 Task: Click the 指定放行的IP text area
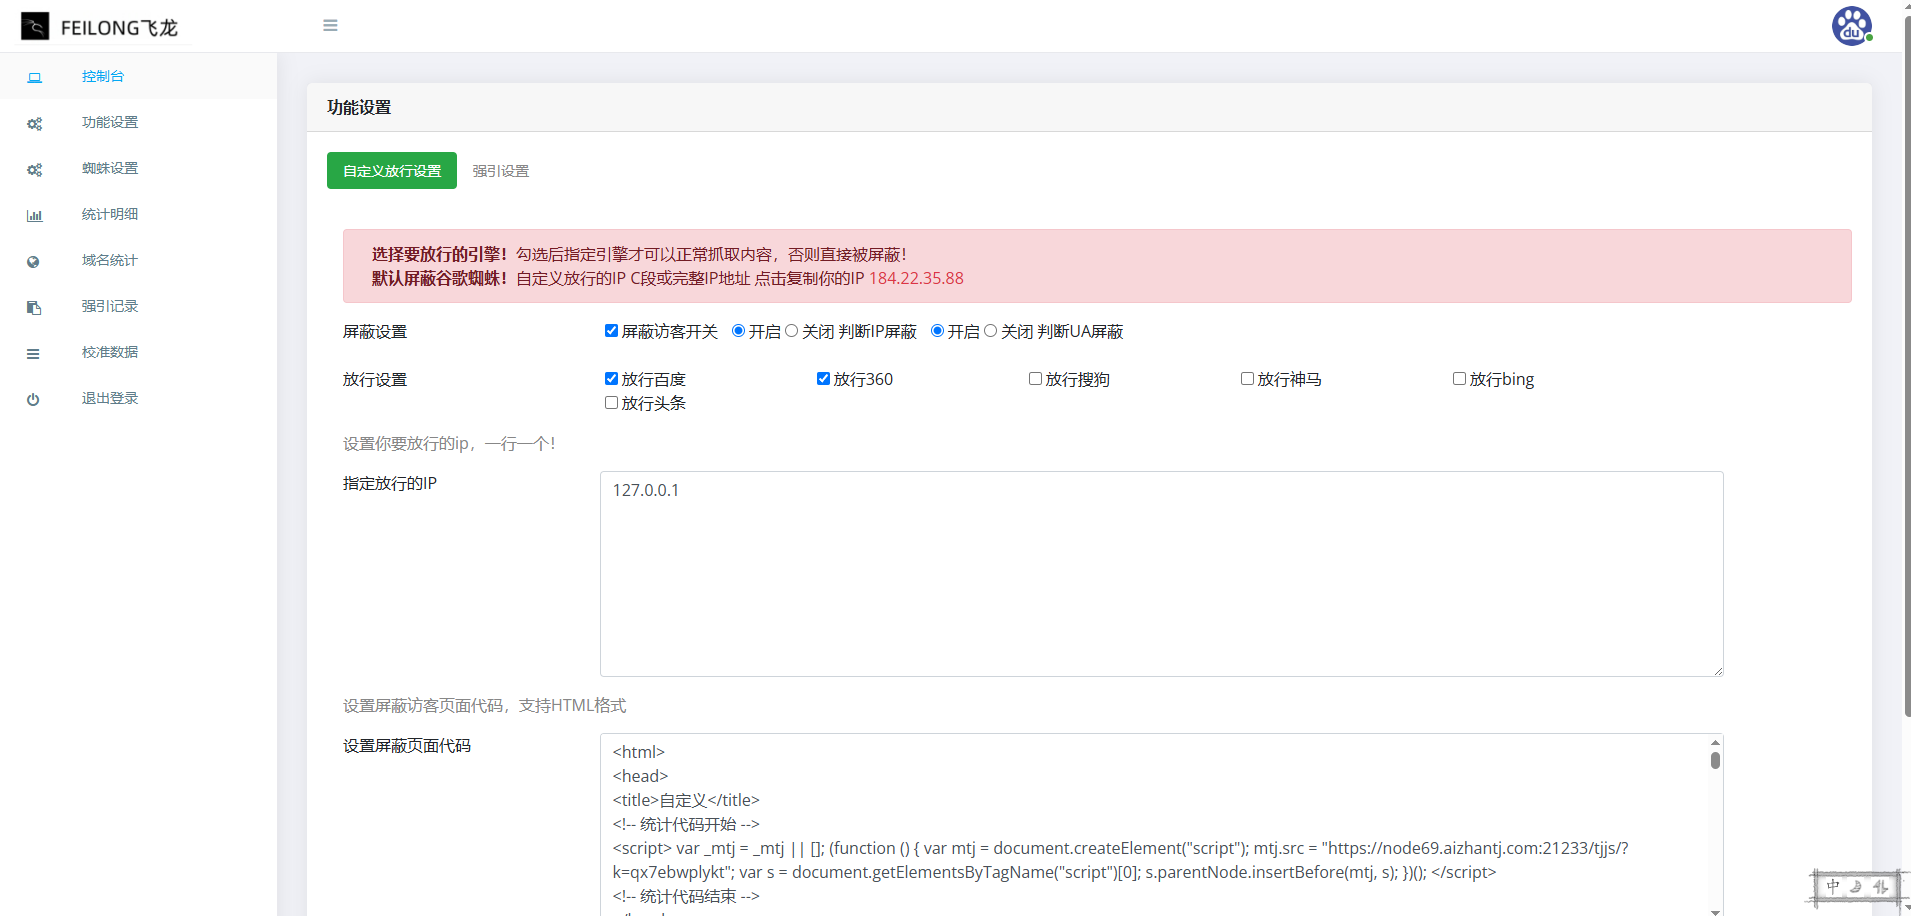1162,574
